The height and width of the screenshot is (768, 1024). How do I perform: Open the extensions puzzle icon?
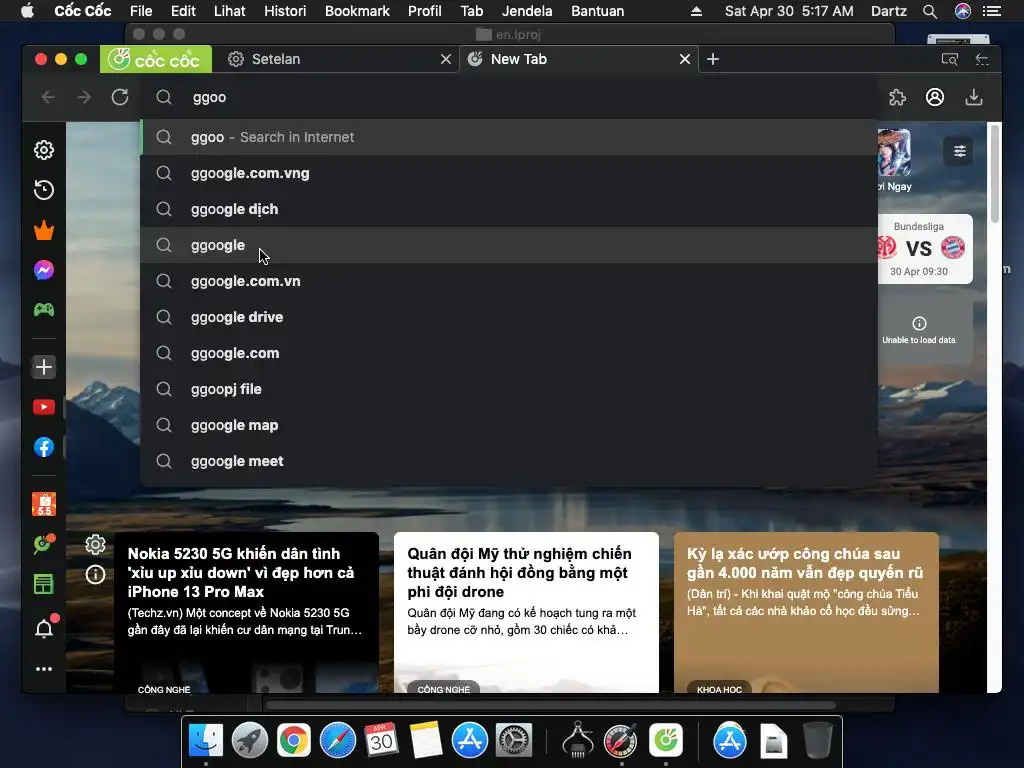[x=897, y=97]
